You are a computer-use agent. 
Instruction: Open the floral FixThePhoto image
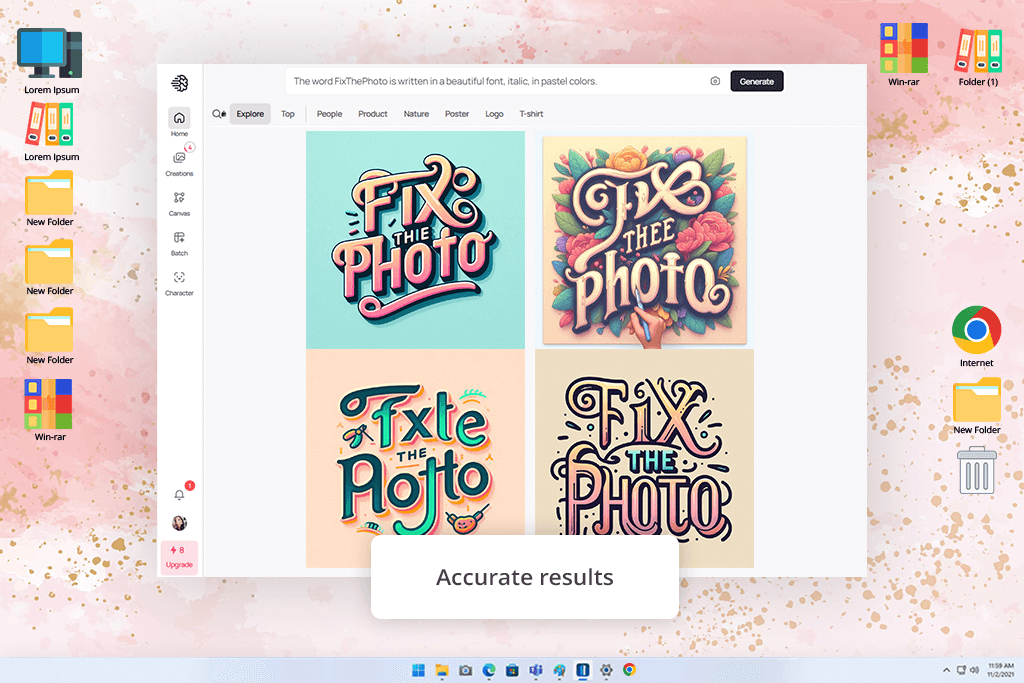[x=645, y=240]
